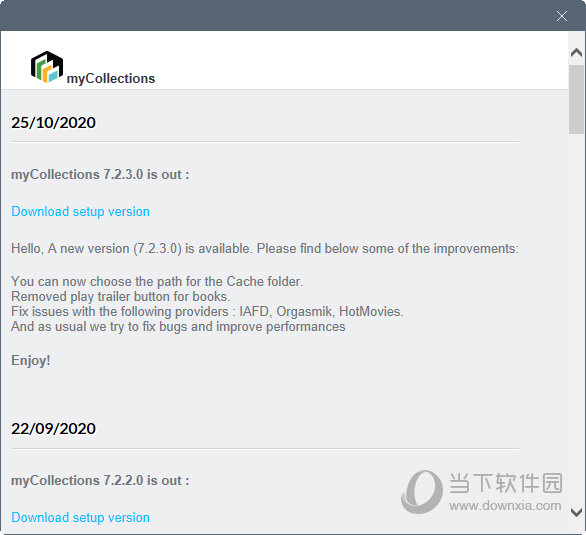Click "myCollections 7.2.2.0 is out :" heading
586x535 pixels.
pos(100,480)
